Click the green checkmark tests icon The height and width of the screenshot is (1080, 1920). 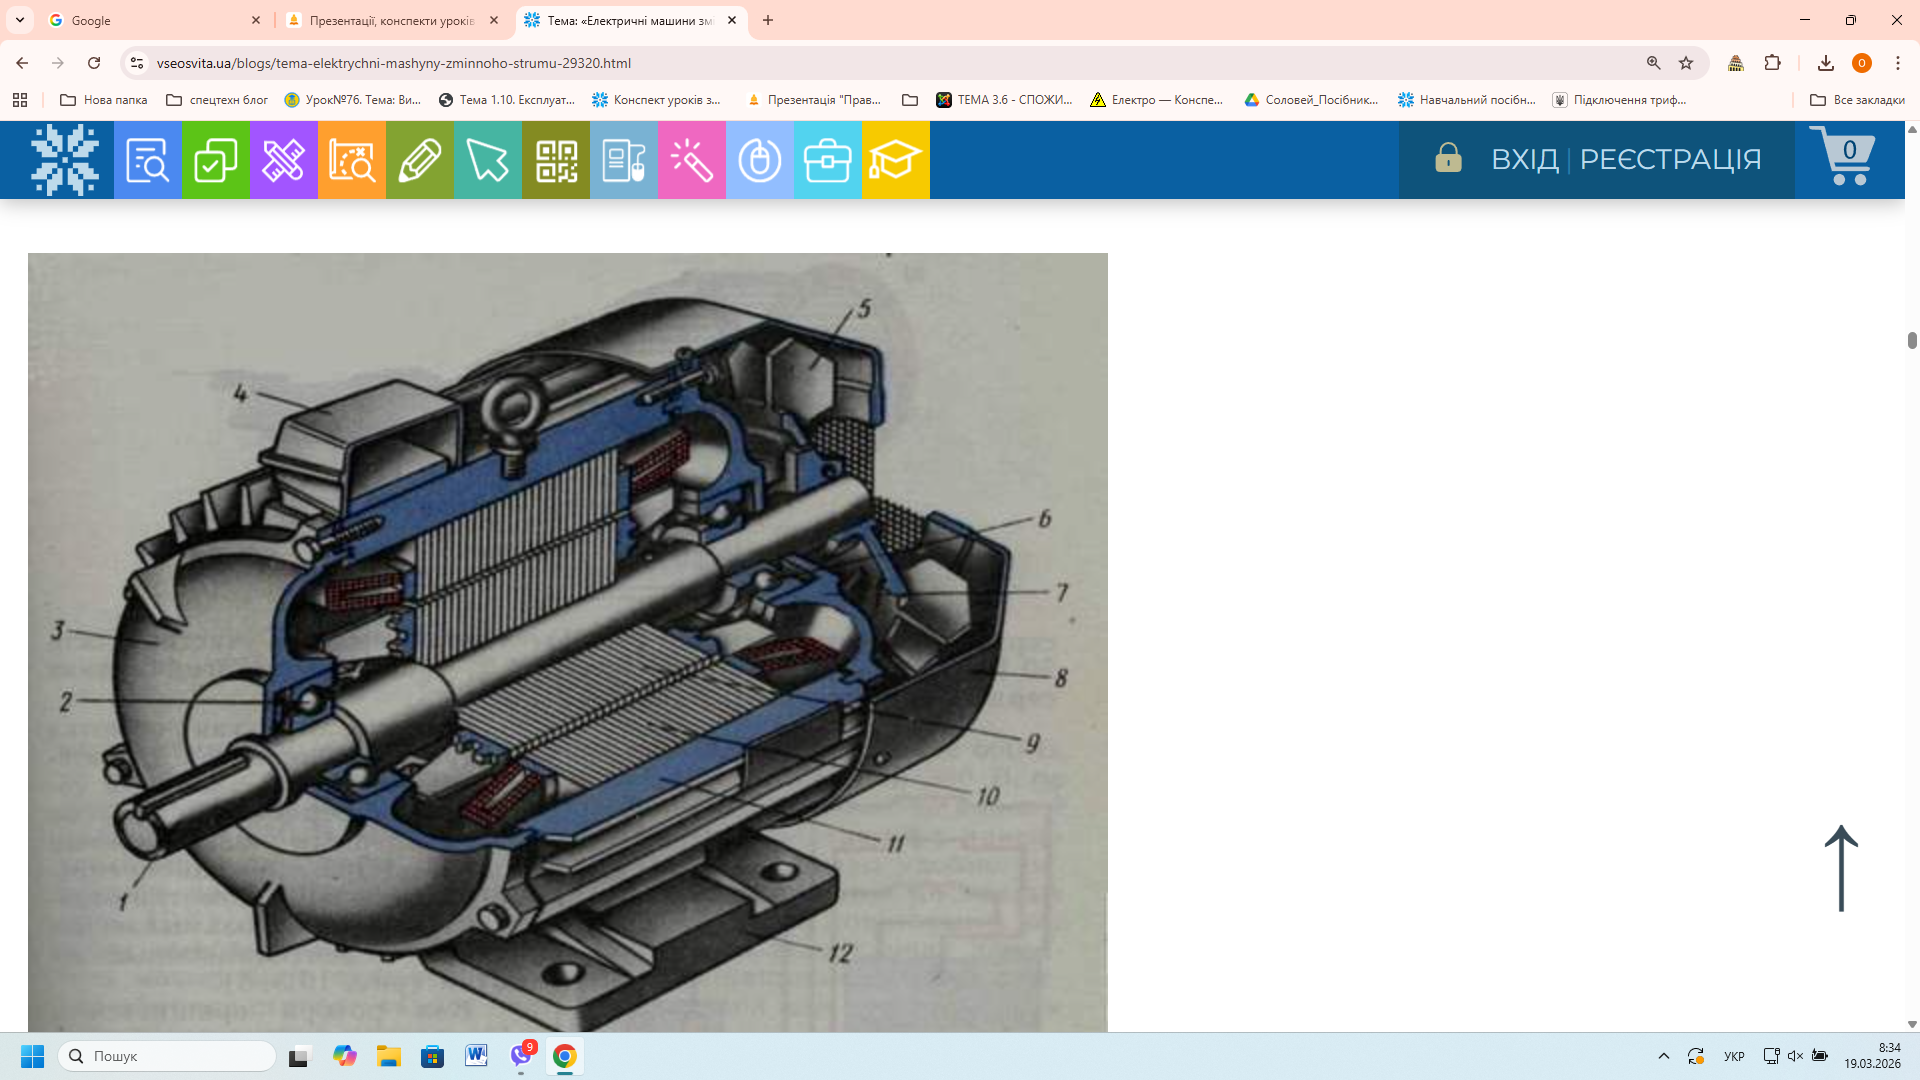(216, 160)
